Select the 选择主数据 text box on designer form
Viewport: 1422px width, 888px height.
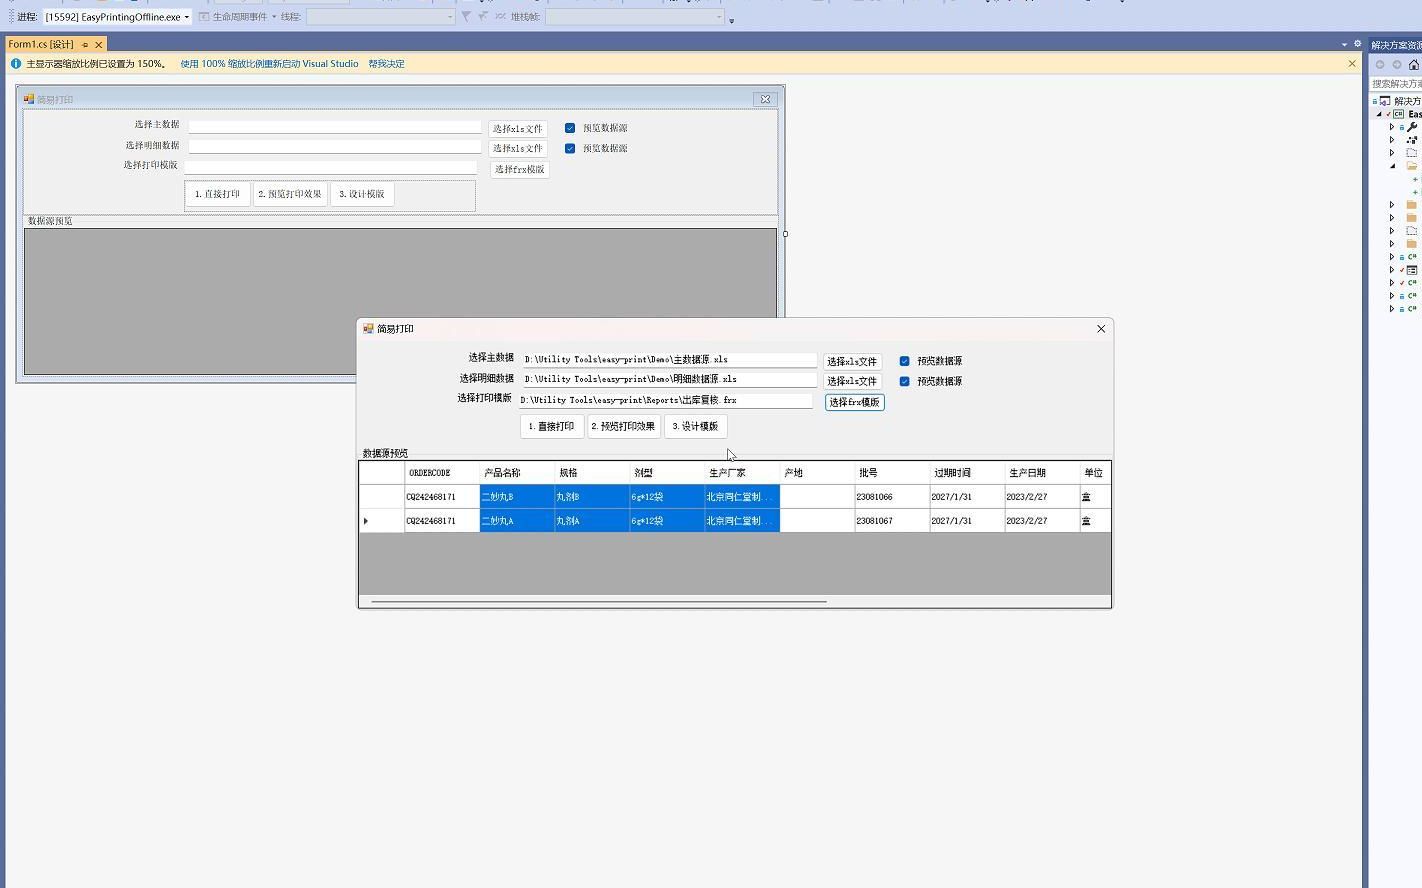(x=335, y=127)
